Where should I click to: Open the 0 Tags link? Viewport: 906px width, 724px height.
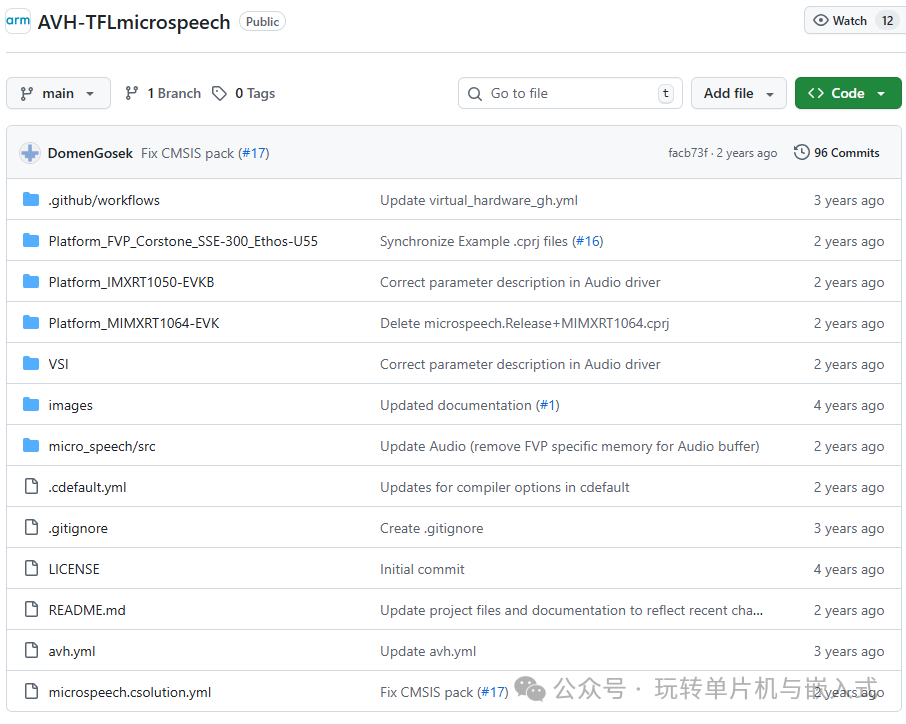[243, 93]
